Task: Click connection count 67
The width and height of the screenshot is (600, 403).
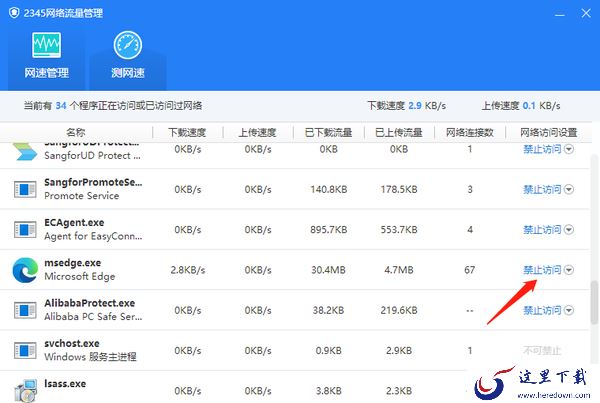Action: (470, 270)
